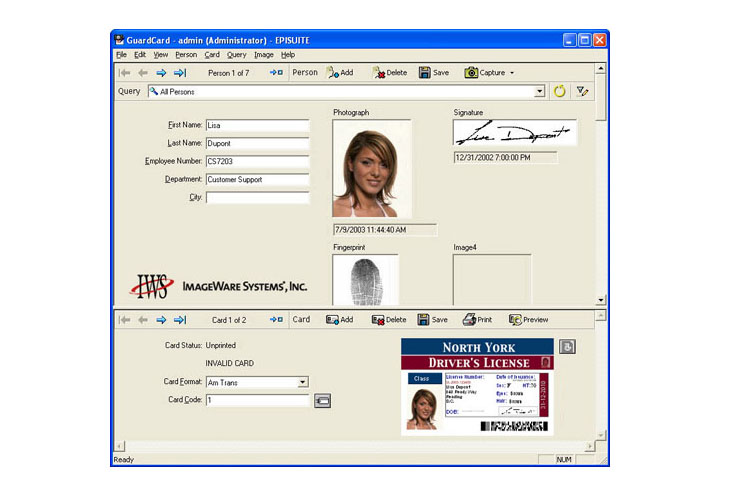The width and height of the screenshot is (750, 500).
Task: Jump to last card record arrow
Action: click(180, 320)
